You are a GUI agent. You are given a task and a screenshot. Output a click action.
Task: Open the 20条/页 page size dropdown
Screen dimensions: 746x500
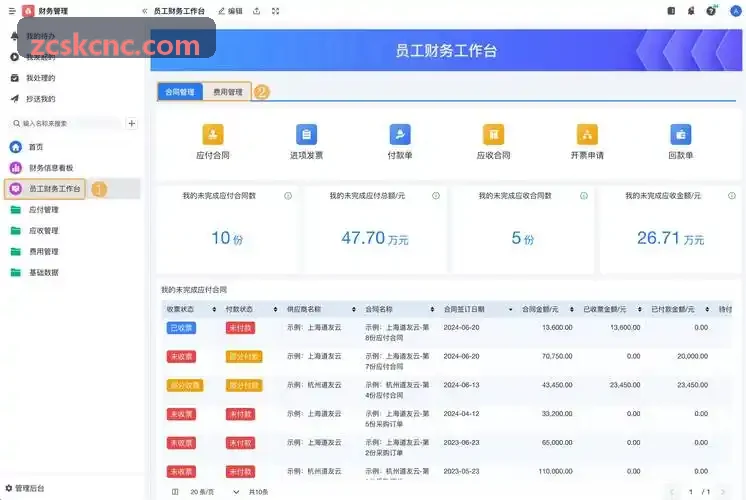click(214, 491)
